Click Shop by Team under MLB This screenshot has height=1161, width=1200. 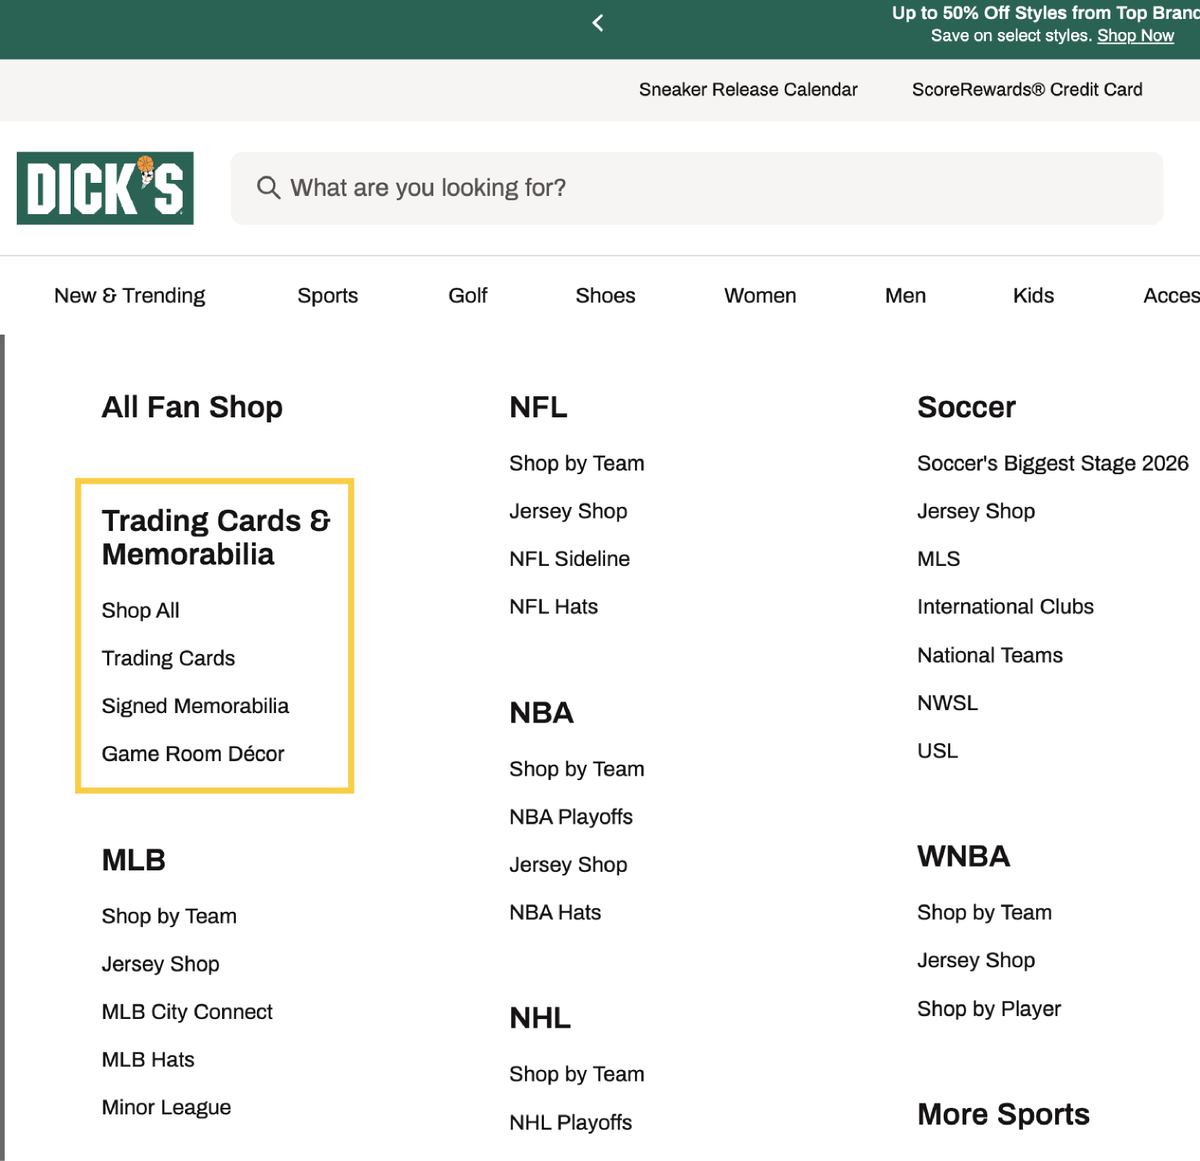click(x=169, y=916)
